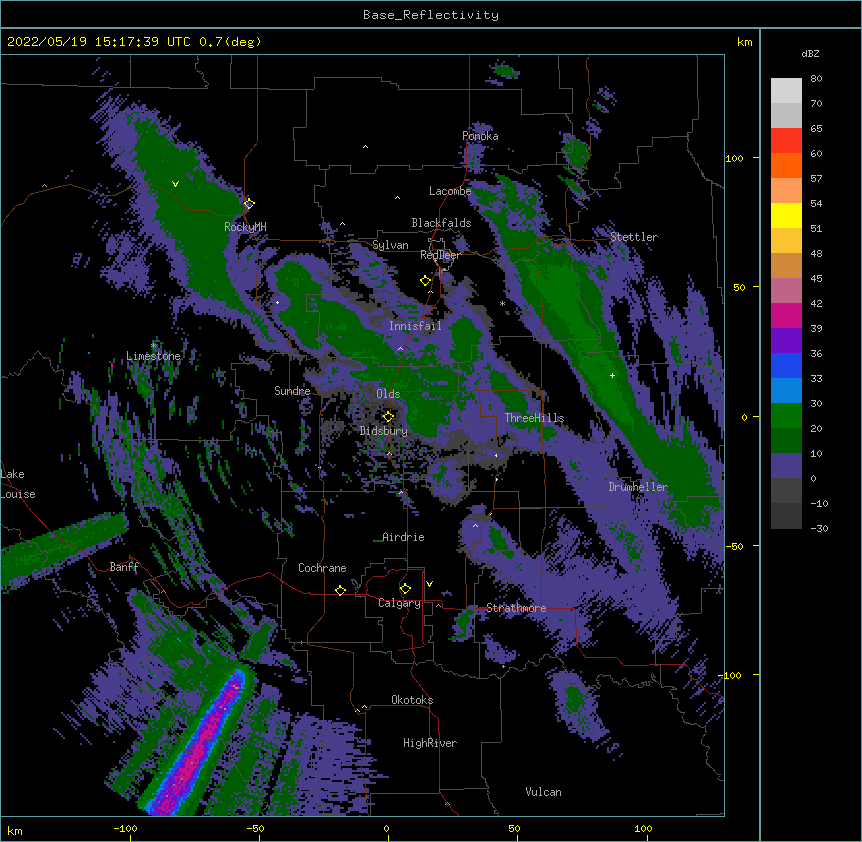Click the -50 tick on the vertical axis

(734, 546)
